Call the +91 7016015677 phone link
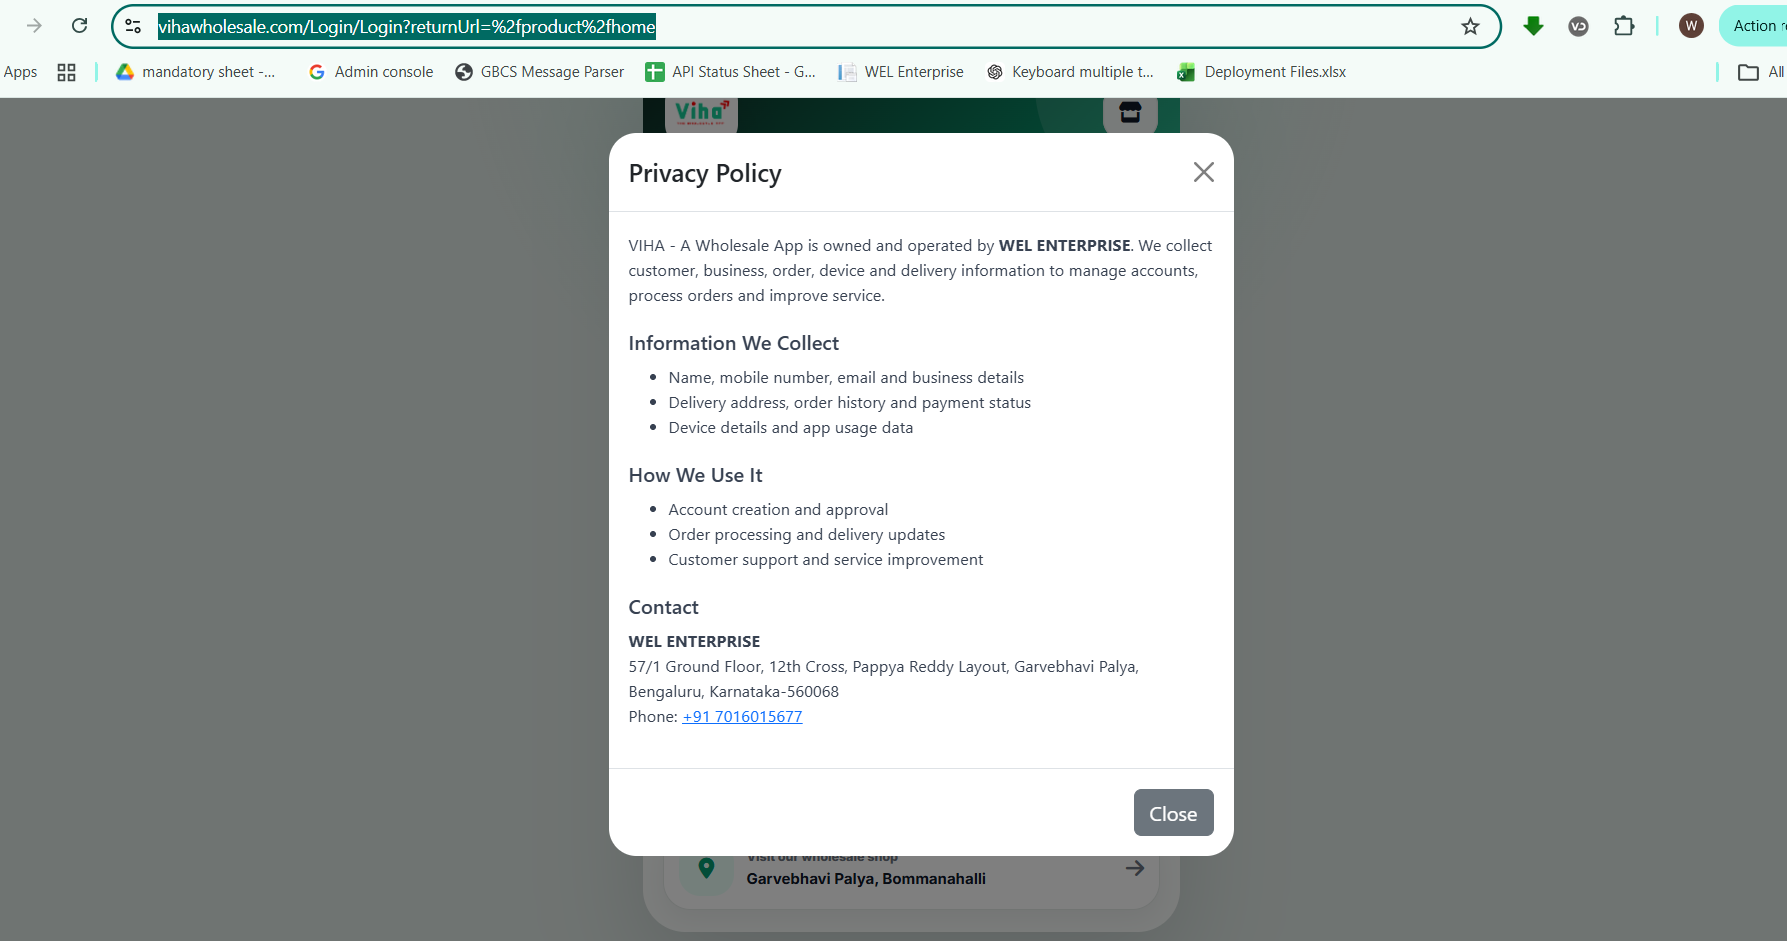This screenshot has width=1787, height=941. tap(742, 716)
